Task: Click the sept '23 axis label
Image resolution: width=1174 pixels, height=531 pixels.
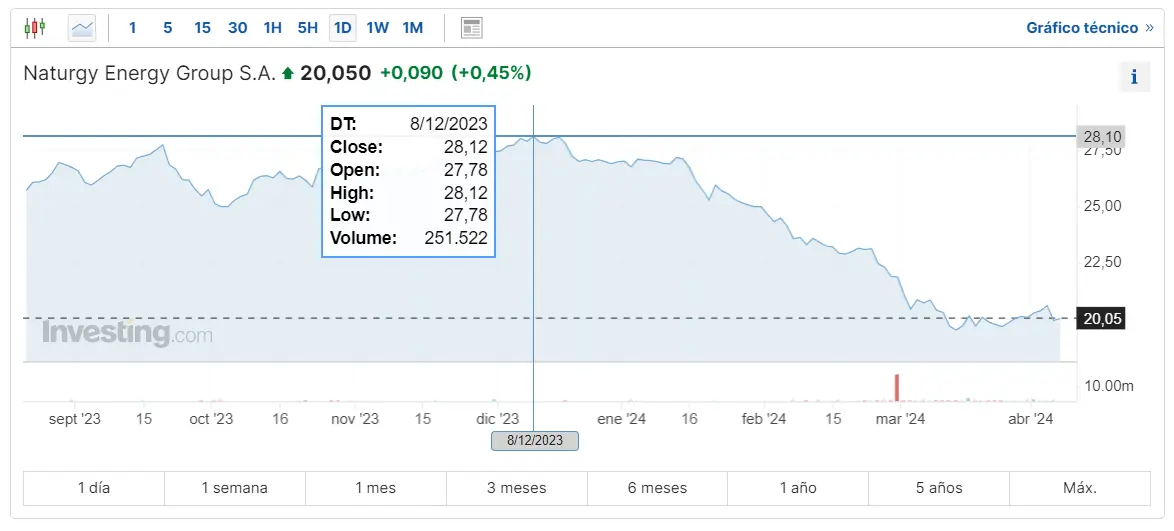Action: [x=75, y=419]
